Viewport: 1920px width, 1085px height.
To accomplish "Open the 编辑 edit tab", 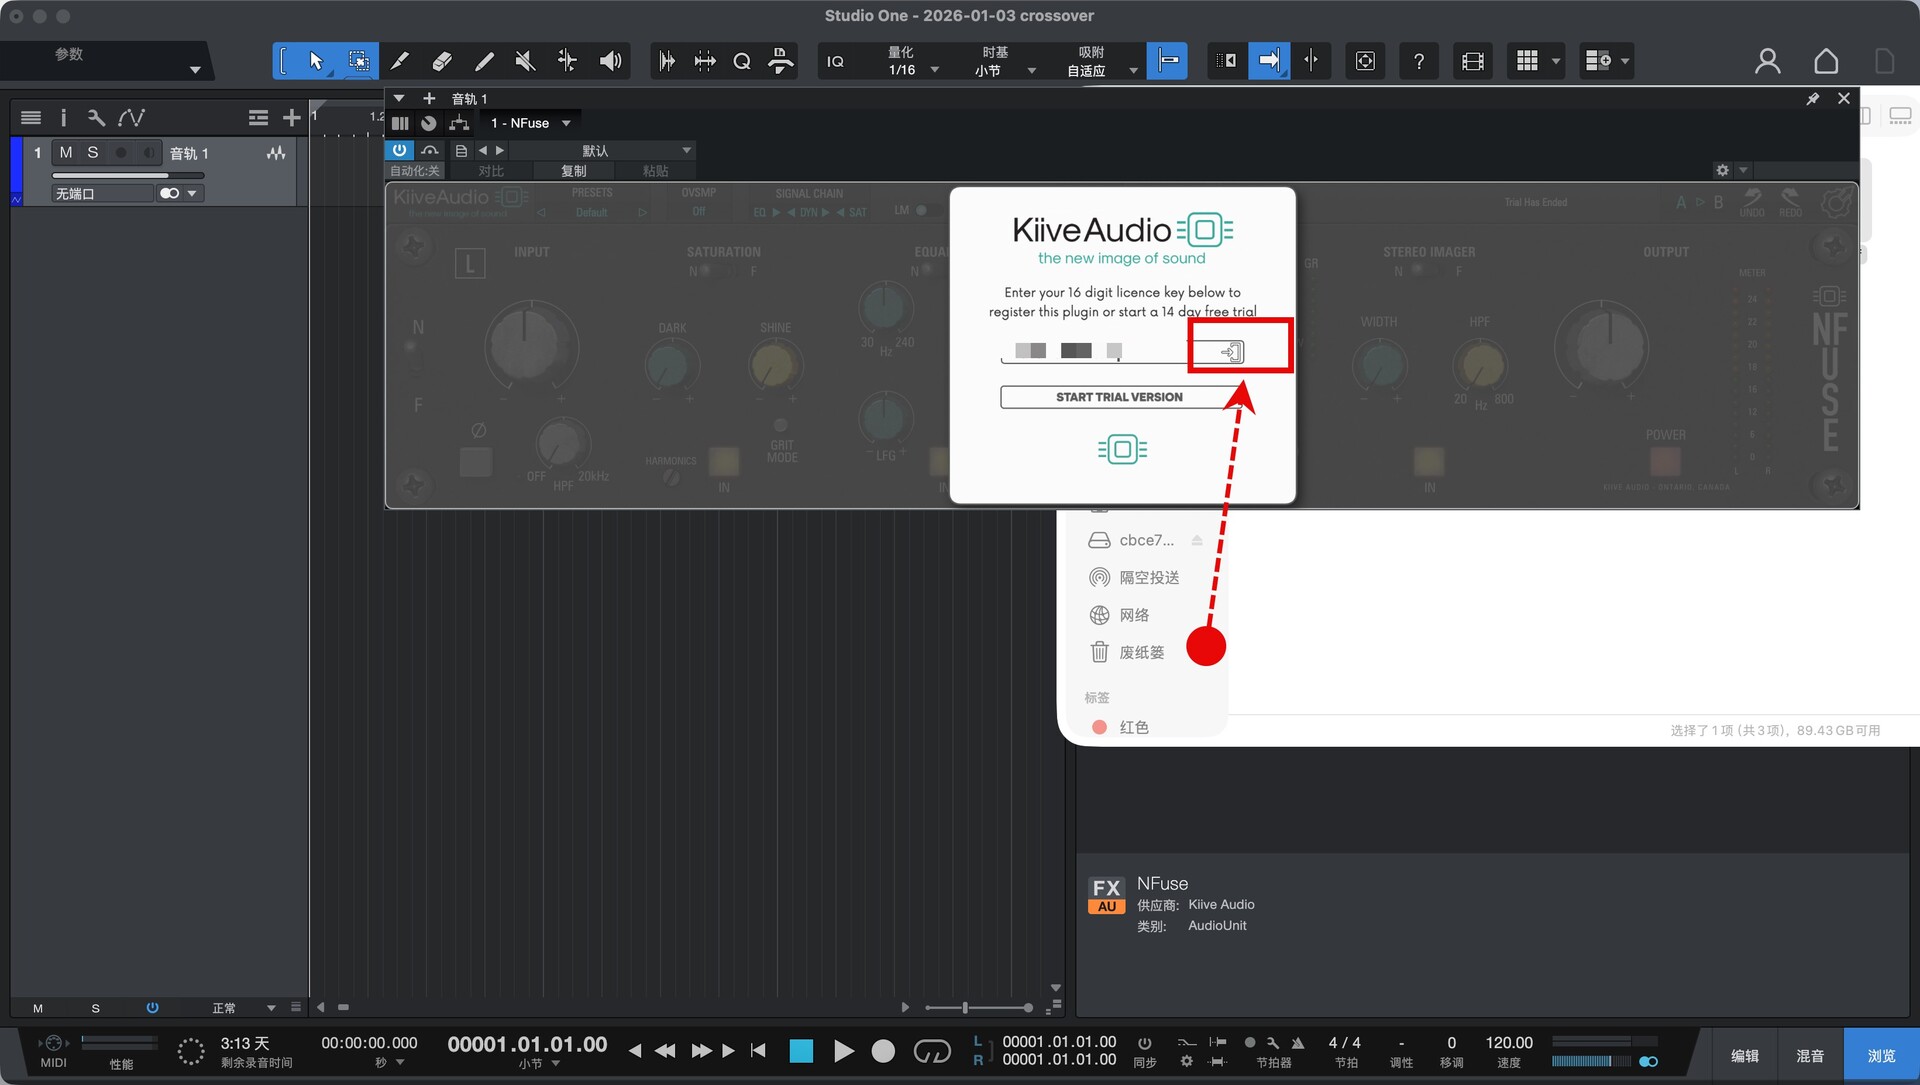I will click(1745, 1056).
